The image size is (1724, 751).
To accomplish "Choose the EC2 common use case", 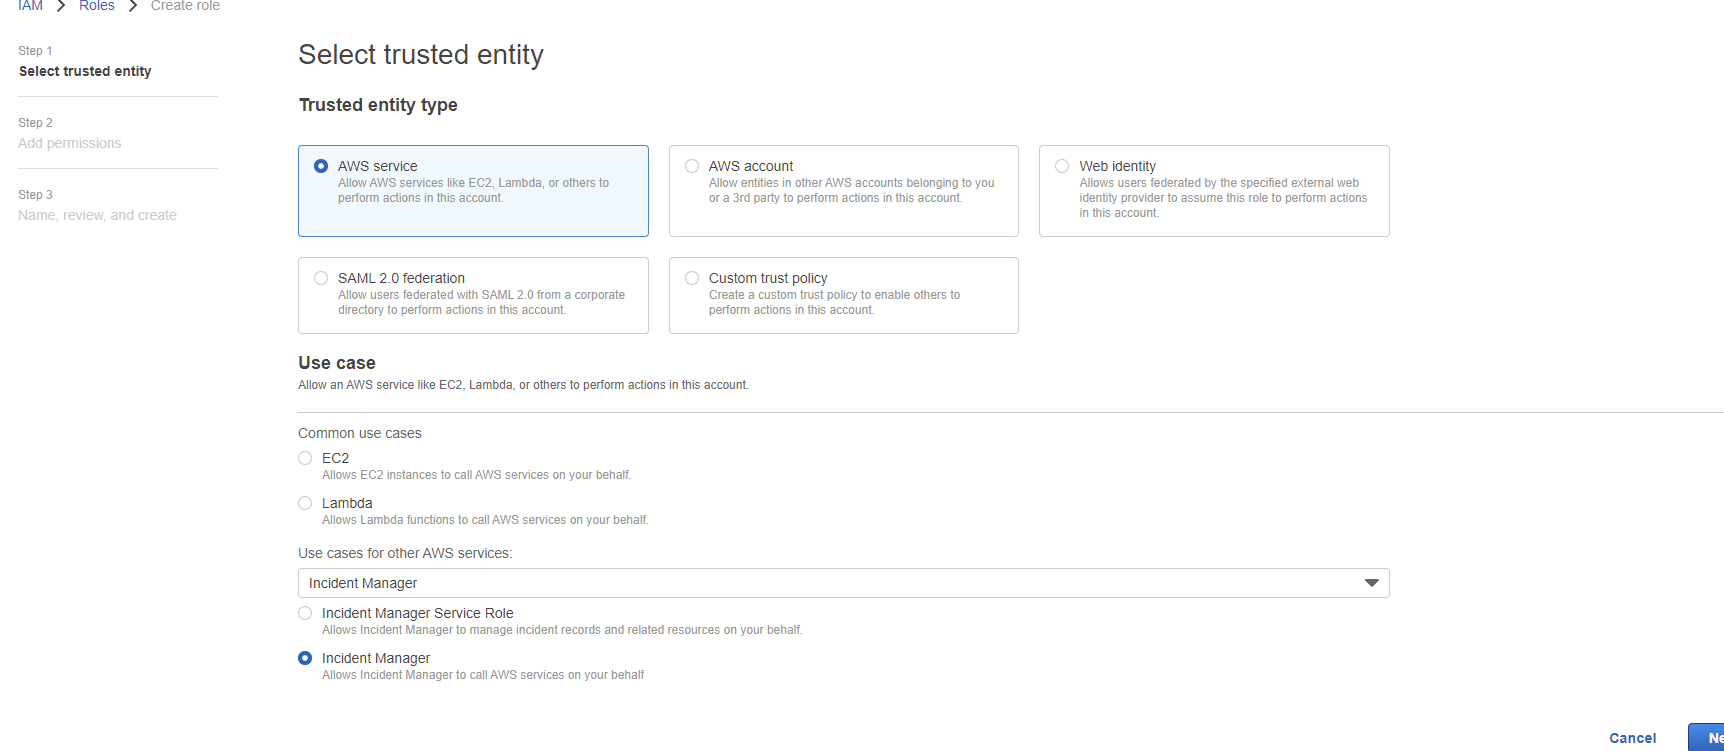I will point(305,458).
